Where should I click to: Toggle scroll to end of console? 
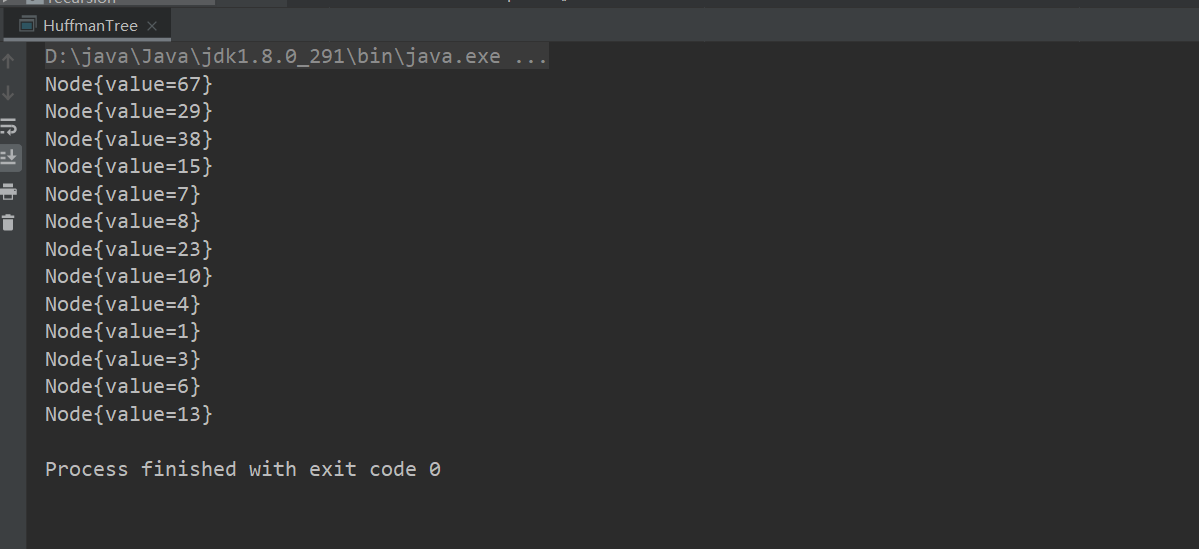8,158
